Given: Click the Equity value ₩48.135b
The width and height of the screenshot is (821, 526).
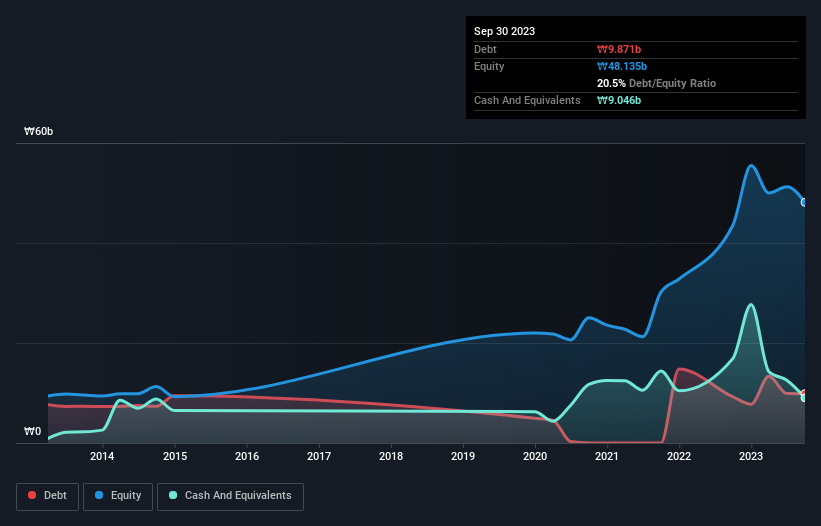Looking at the screenshot, I should pyautogui.click(x=622, y=66).
